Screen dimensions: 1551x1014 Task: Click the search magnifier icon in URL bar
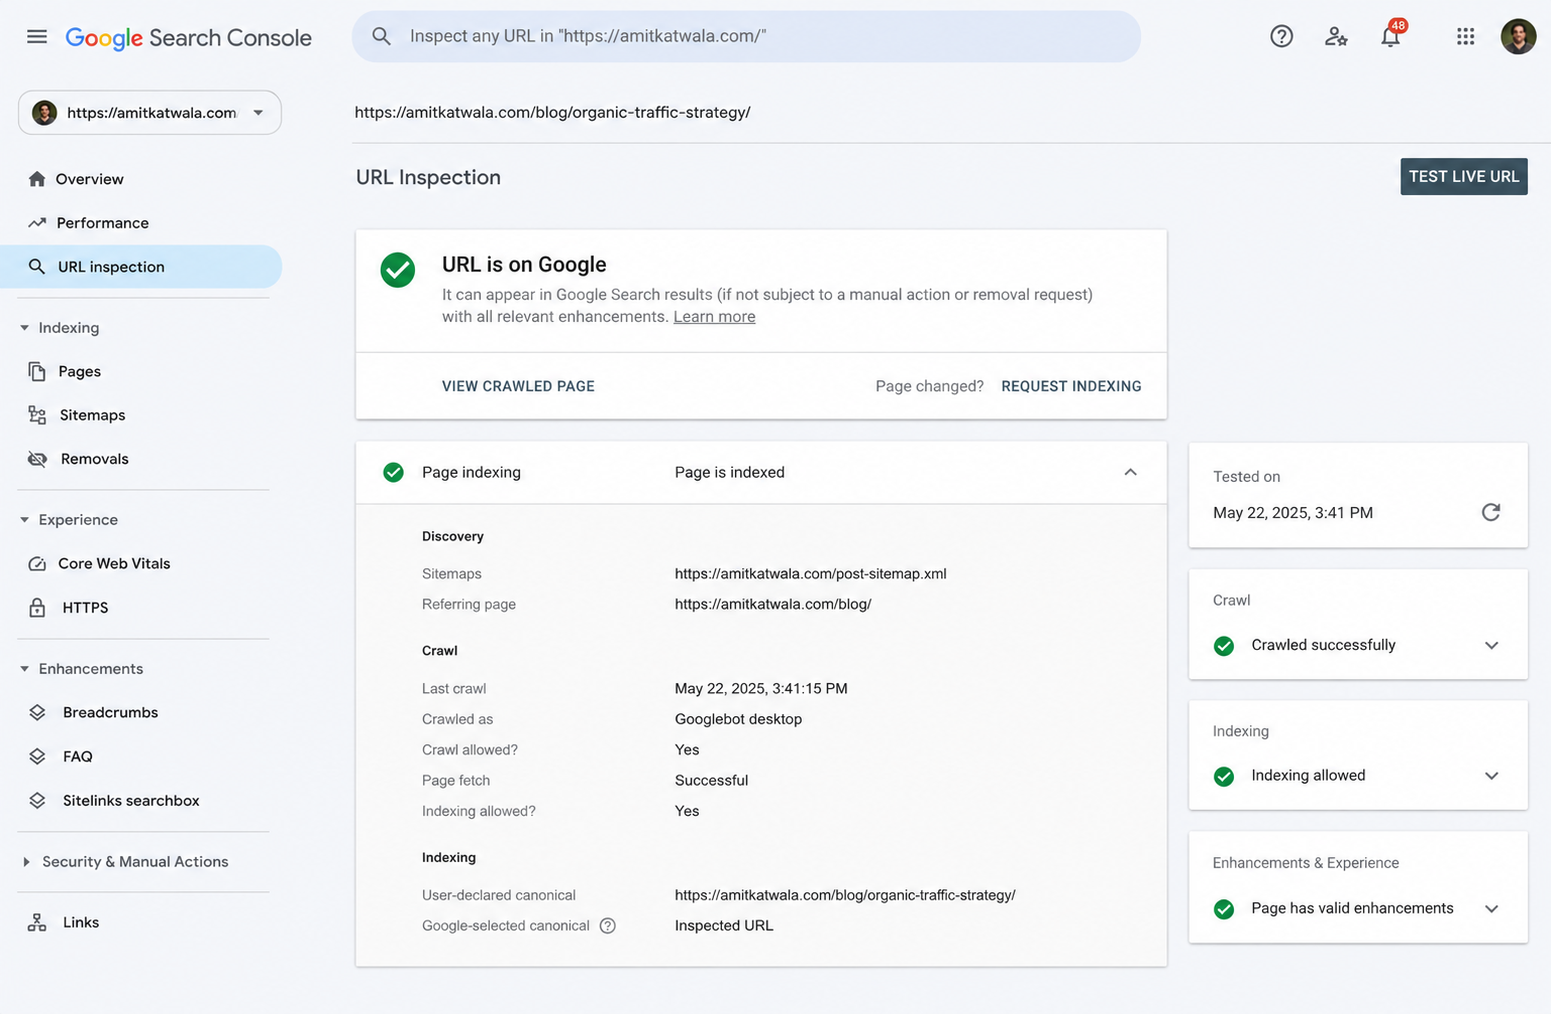click(x=381, y=36)
